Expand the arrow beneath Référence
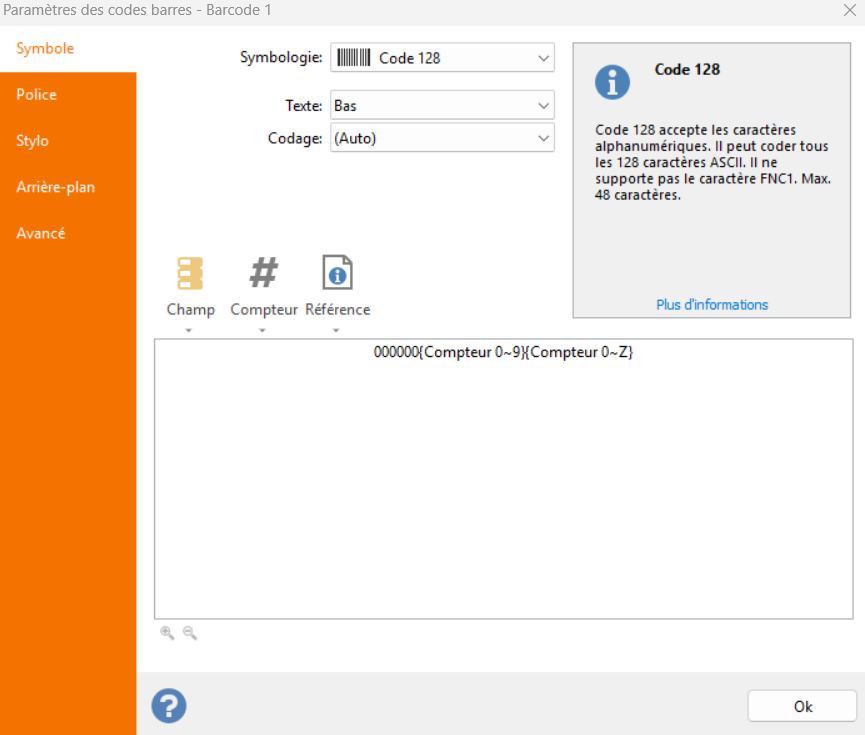This screenshot has width=865, height=735. tap(337, 330)
